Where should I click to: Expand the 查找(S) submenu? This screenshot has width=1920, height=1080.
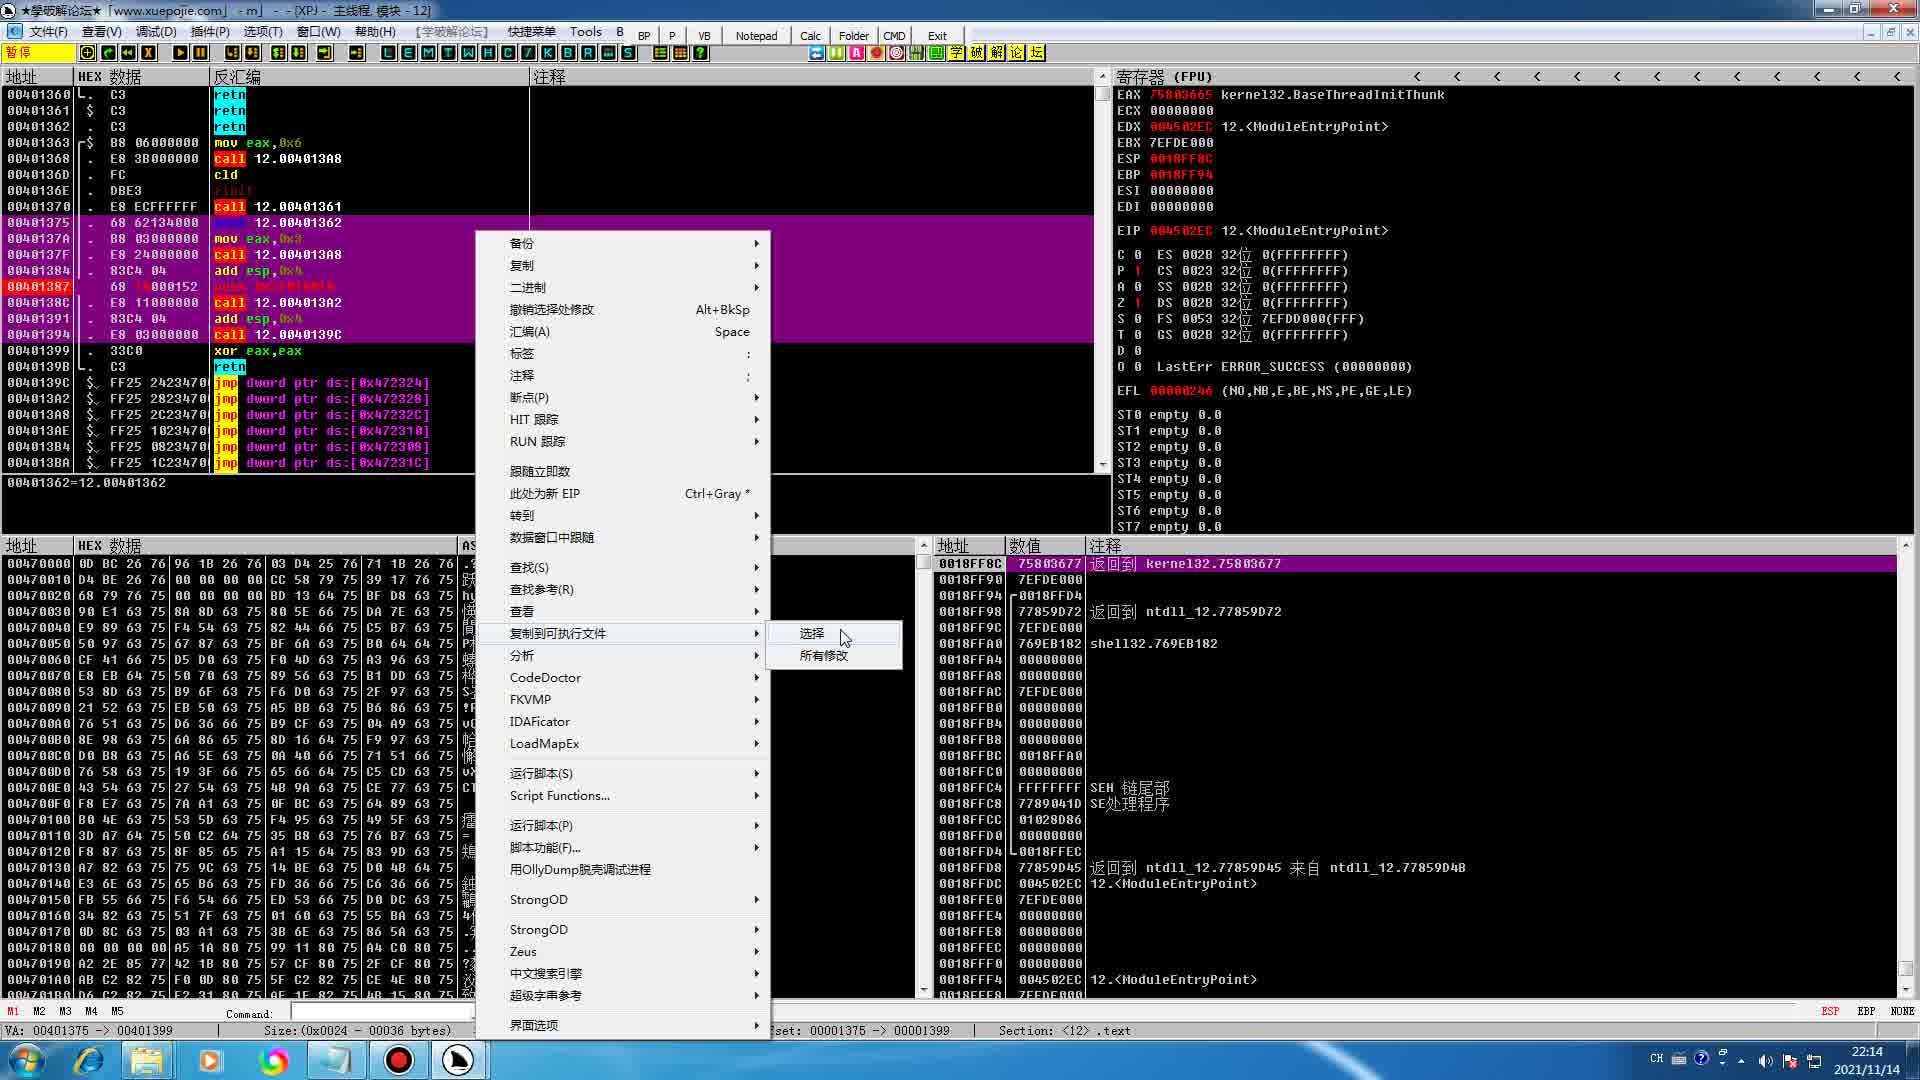point(624,567)
